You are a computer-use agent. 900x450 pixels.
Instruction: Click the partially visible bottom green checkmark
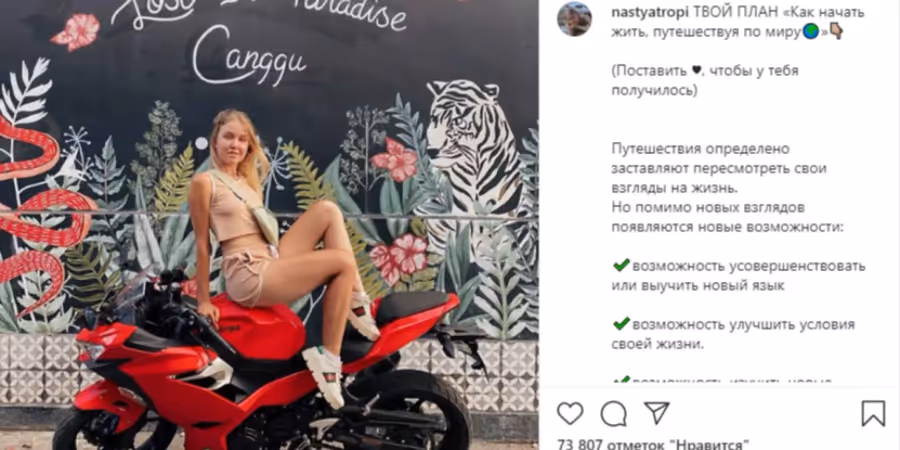pos(621,381)
